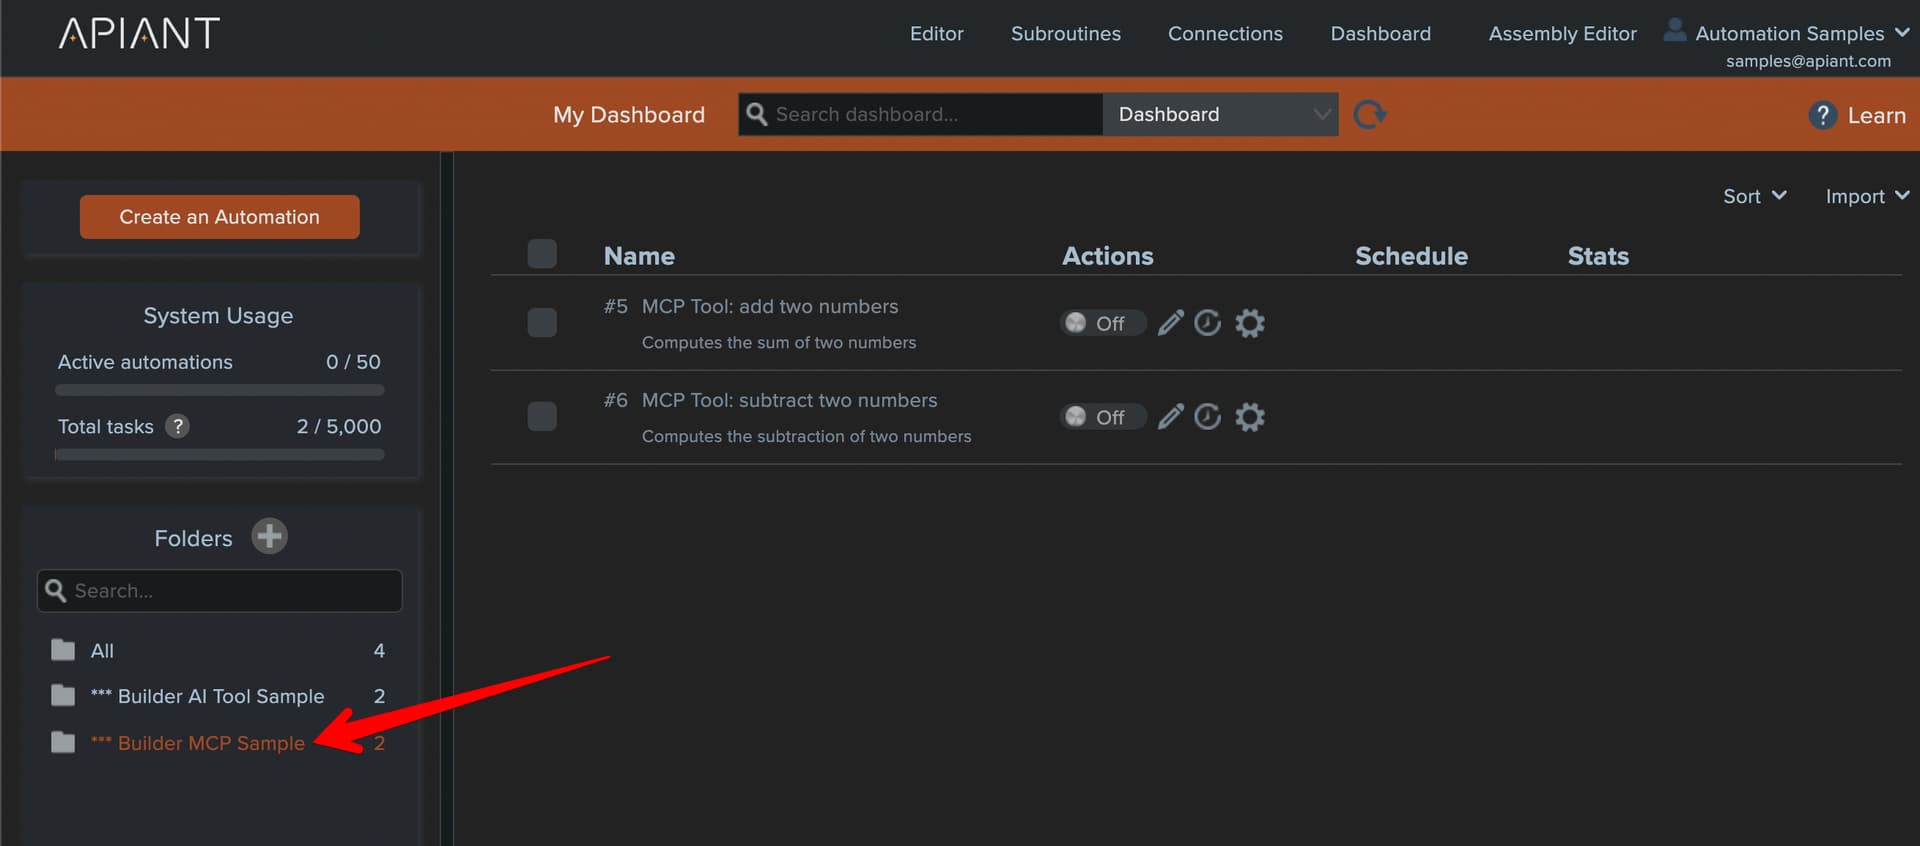Open the Dashboard scope dropdown
The image size is (1920, 846).
[x=1220, y=114]
